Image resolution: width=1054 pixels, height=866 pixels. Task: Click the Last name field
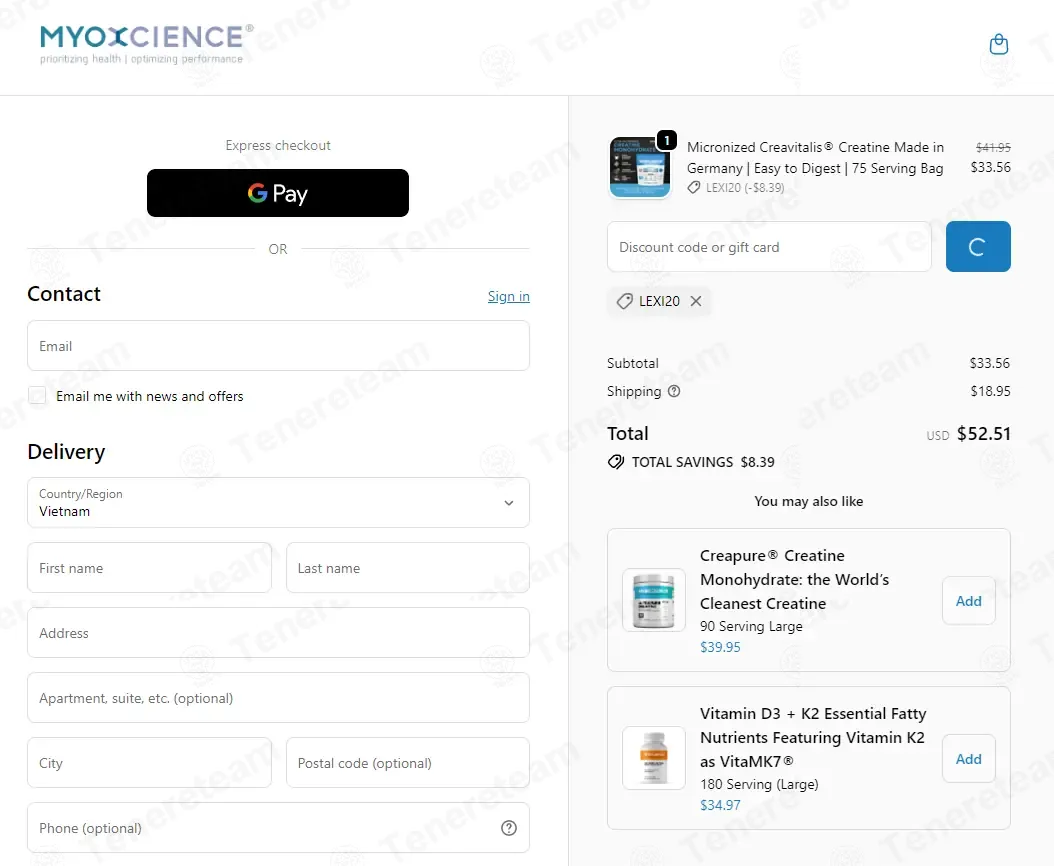[408, 568]
